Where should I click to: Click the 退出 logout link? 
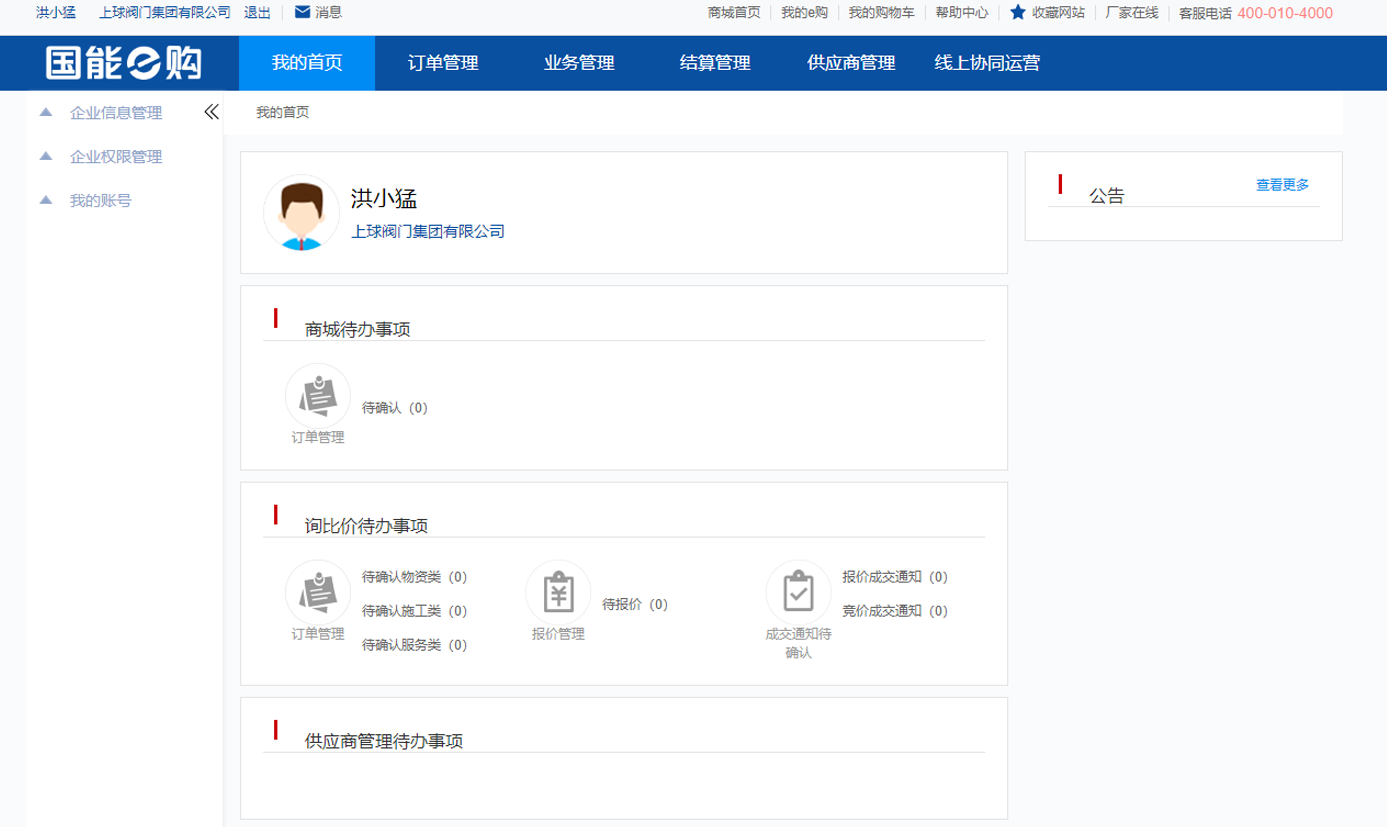pos(257,13)
